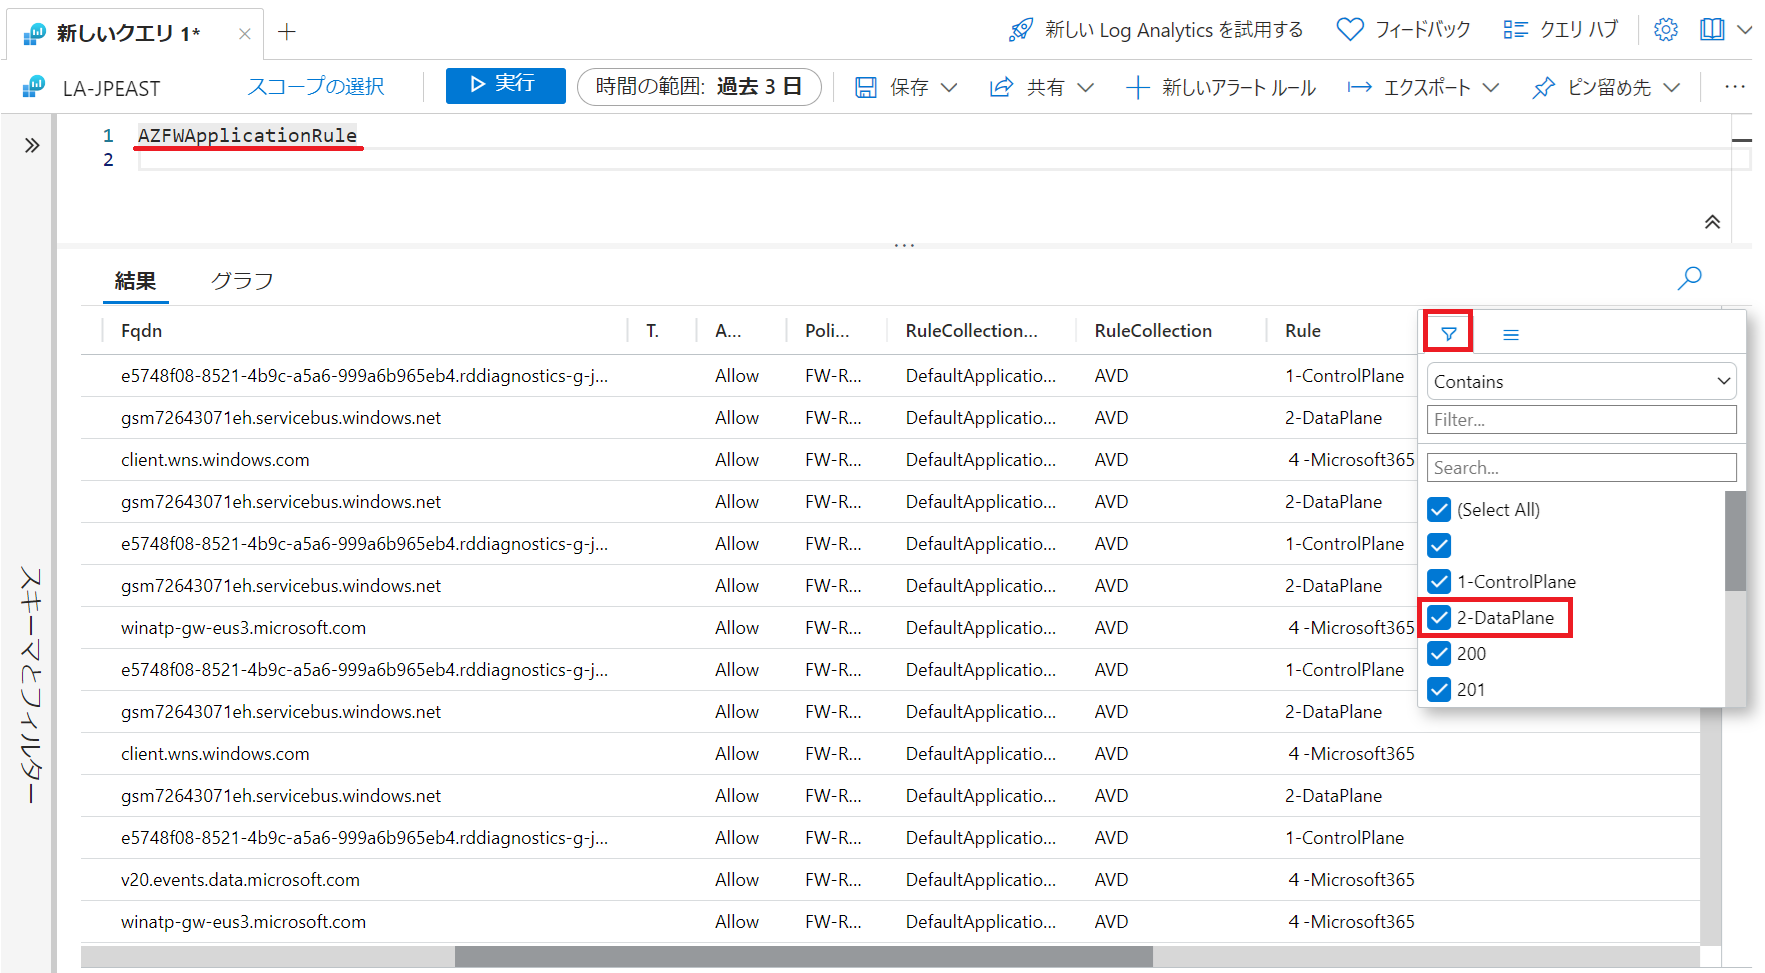
Task: Click the new alert rule plus icon
Action: point(1137,88)
